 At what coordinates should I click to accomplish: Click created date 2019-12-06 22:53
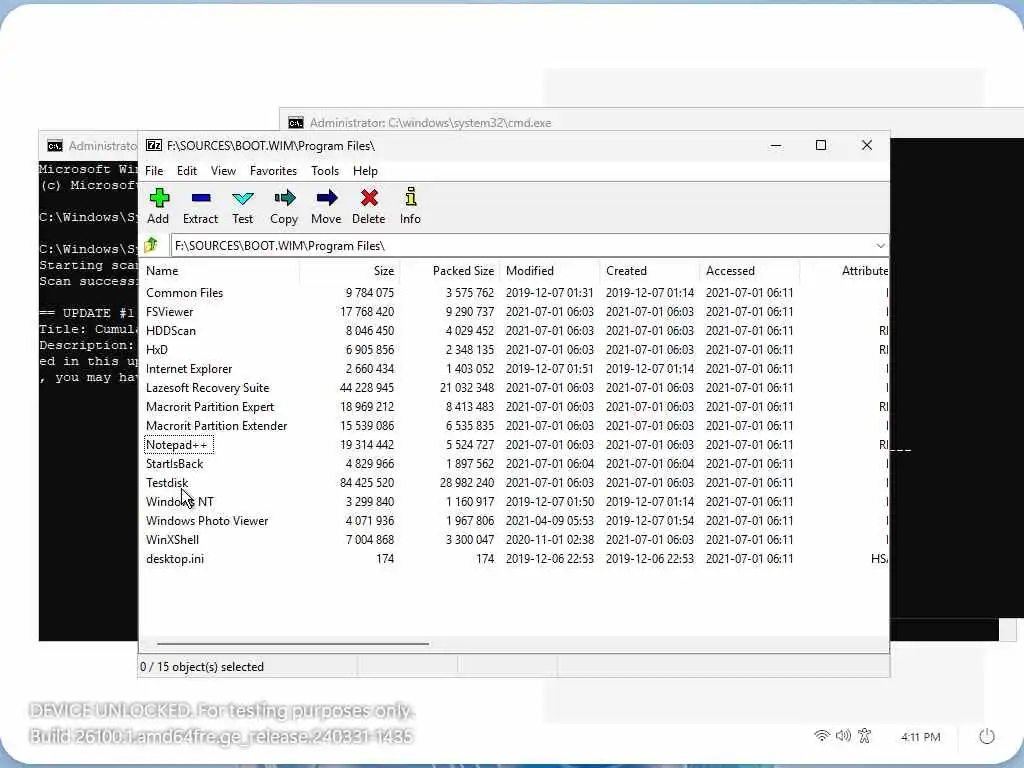[x=649, y=558]
